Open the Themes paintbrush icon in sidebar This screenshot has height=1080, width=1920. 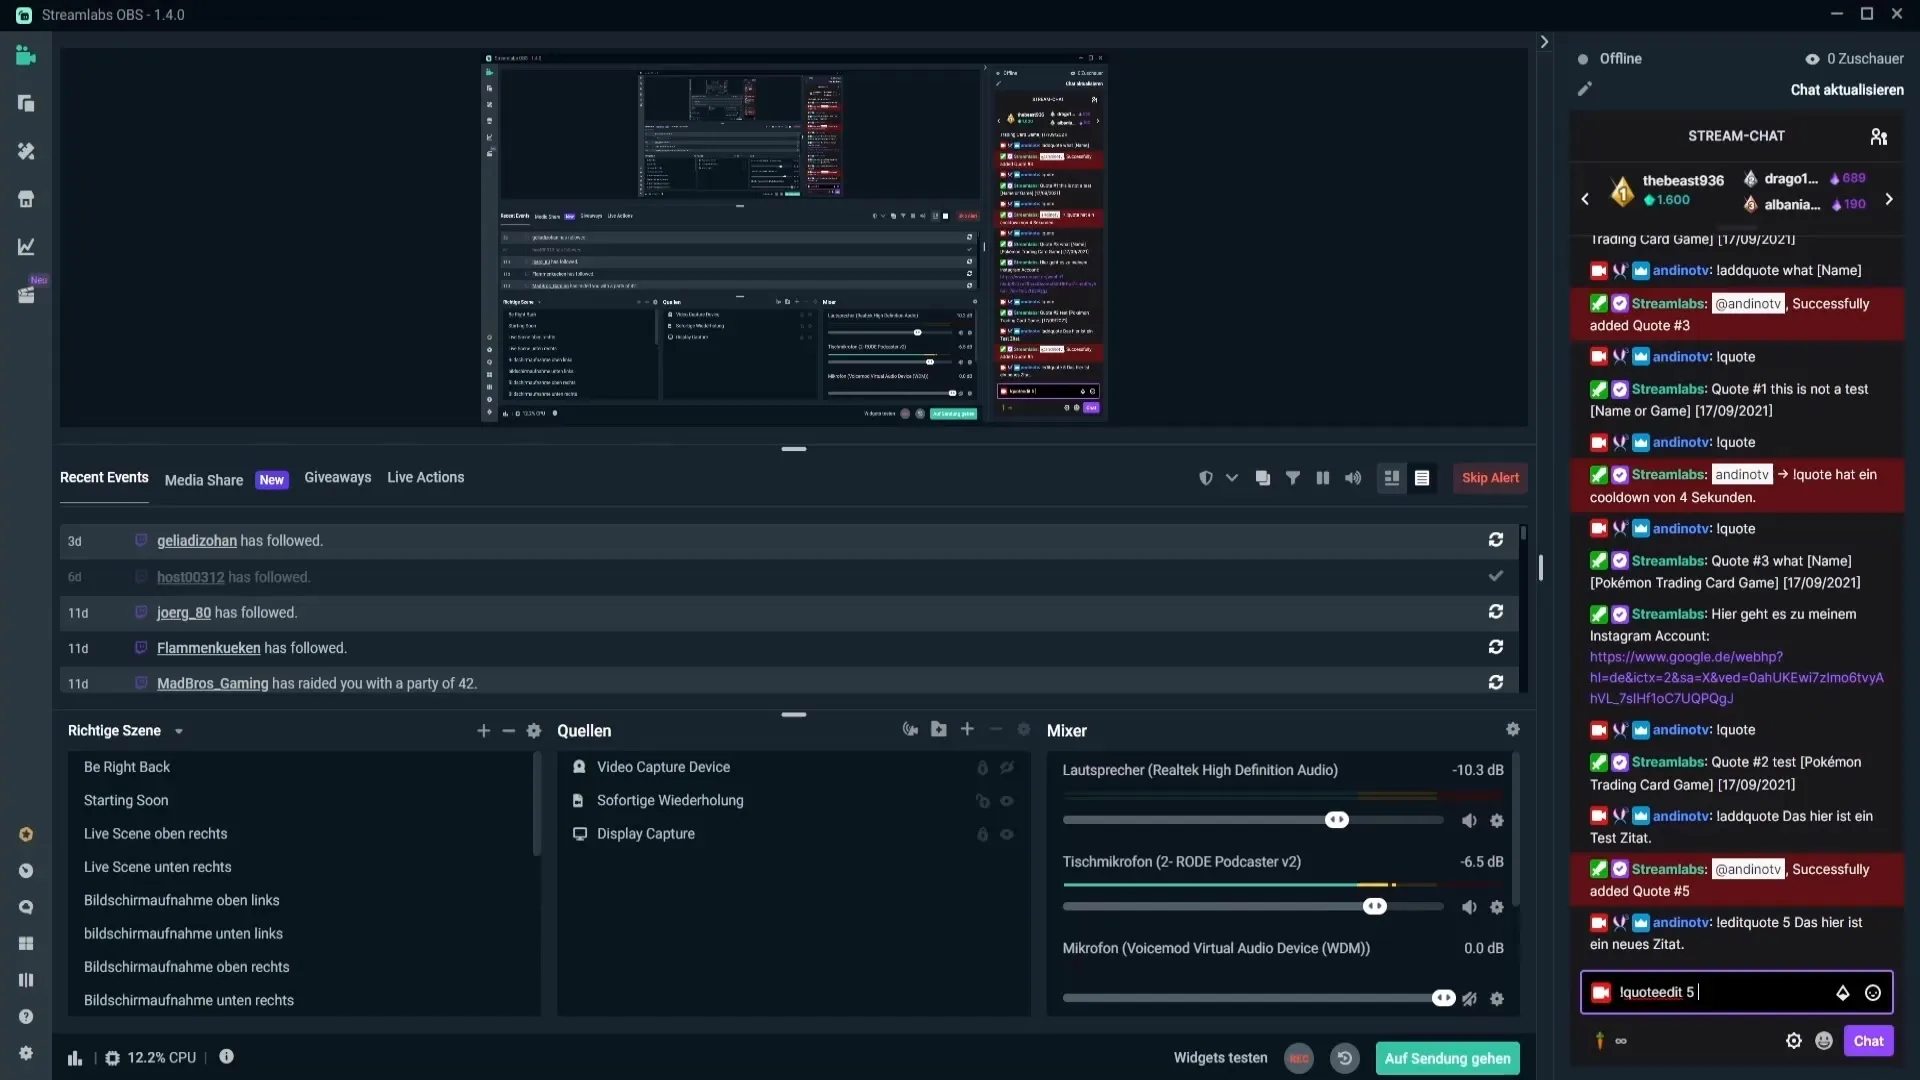pyautogui.click(x=26, y=151)
